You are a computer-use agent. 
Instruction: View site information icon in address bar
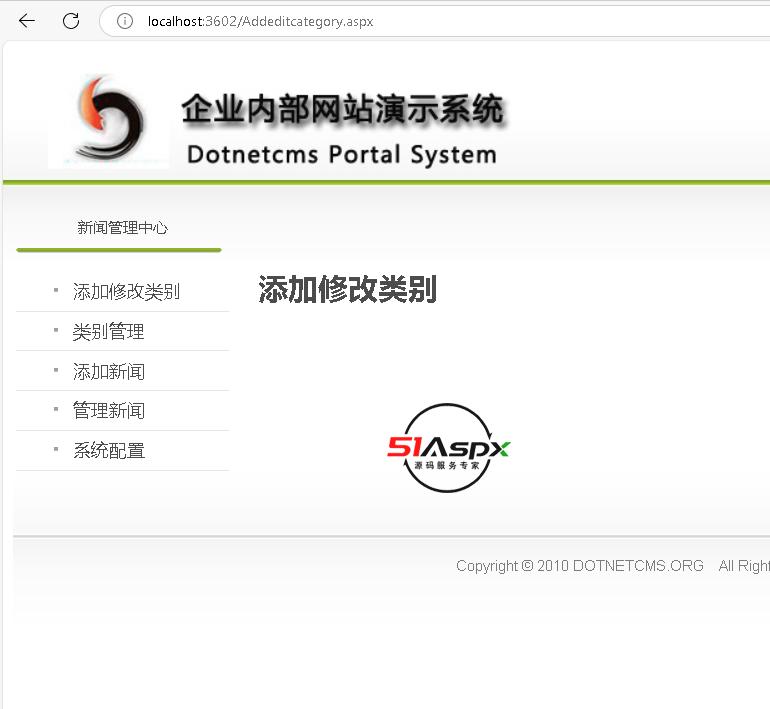point(125,21)
